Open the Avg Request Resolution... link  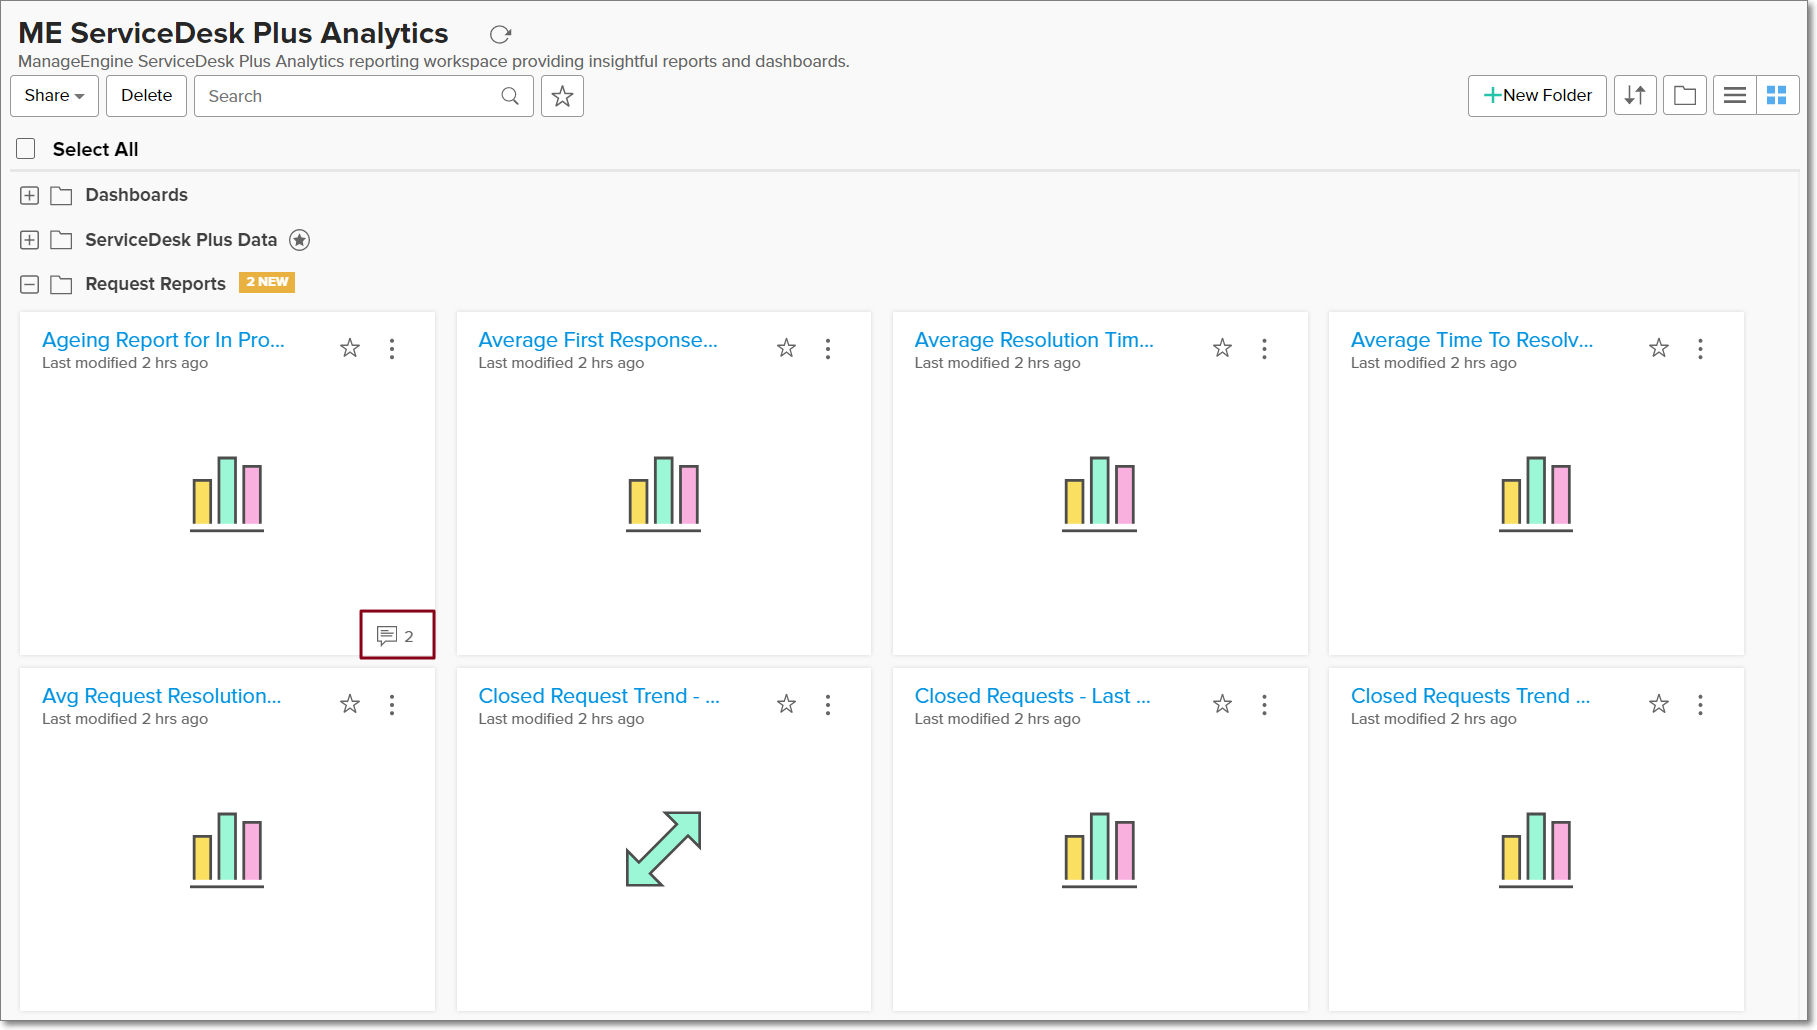tap(162, 696)
